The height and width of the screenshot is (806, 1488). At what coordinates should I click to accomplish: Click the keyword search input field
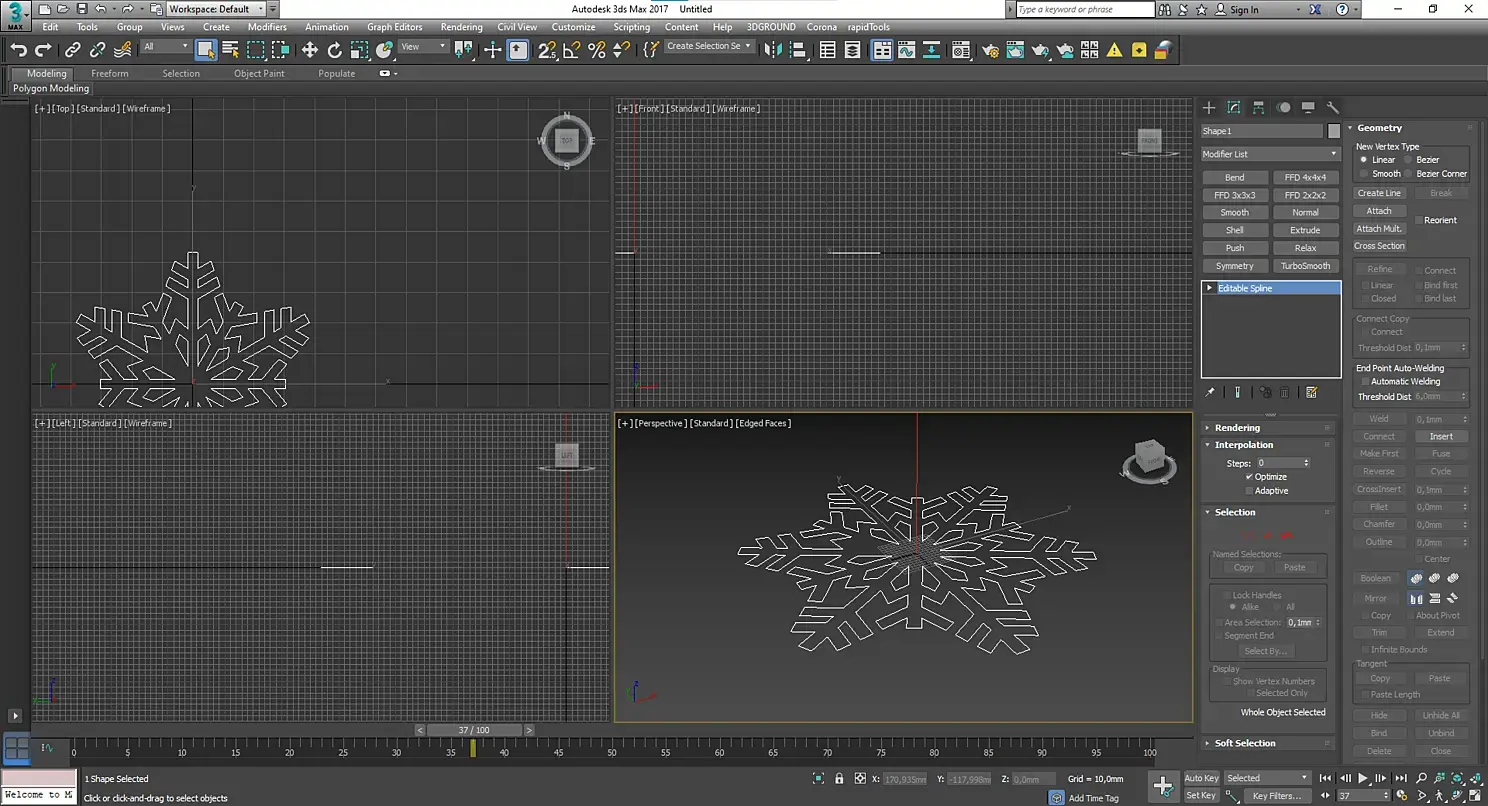[x=1084, y=9]
